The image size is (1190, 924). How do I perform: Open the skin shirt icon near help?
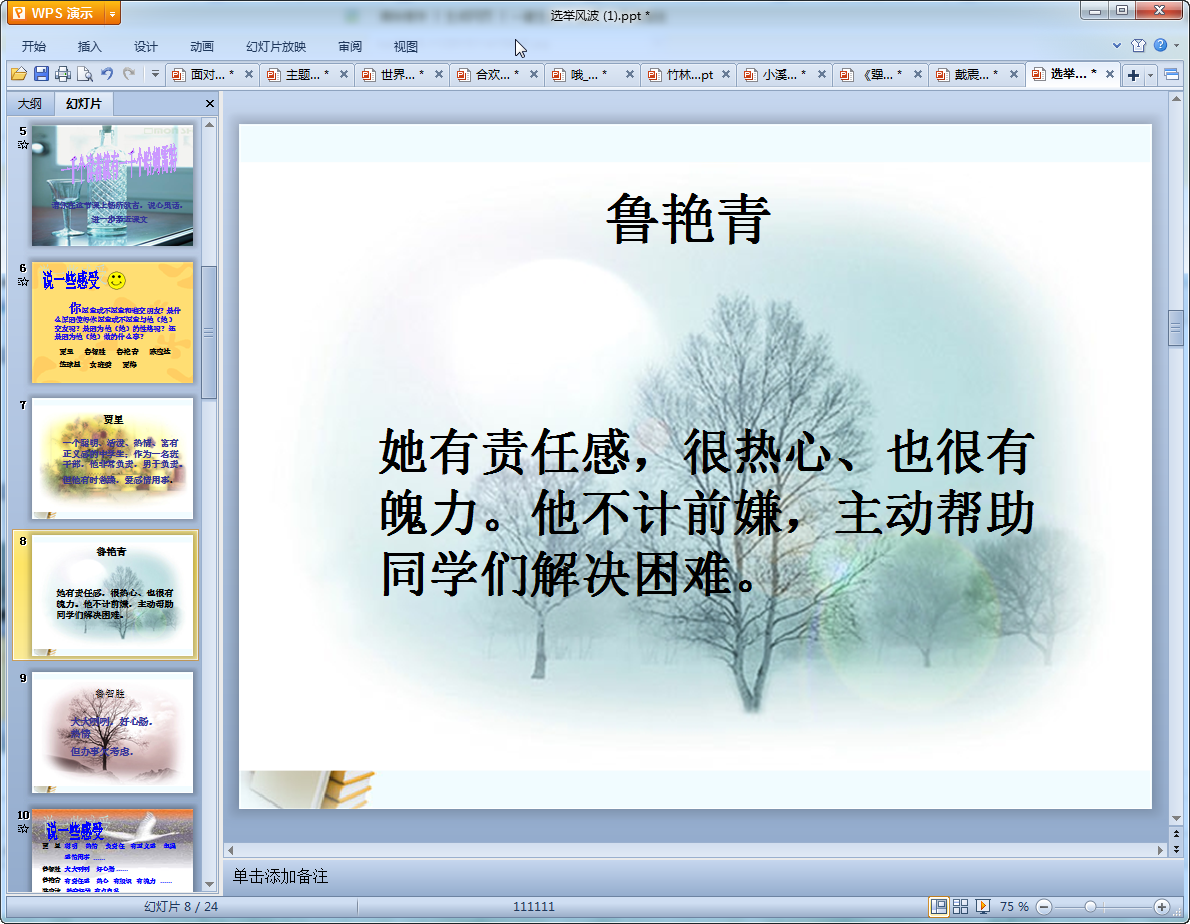1138,46
